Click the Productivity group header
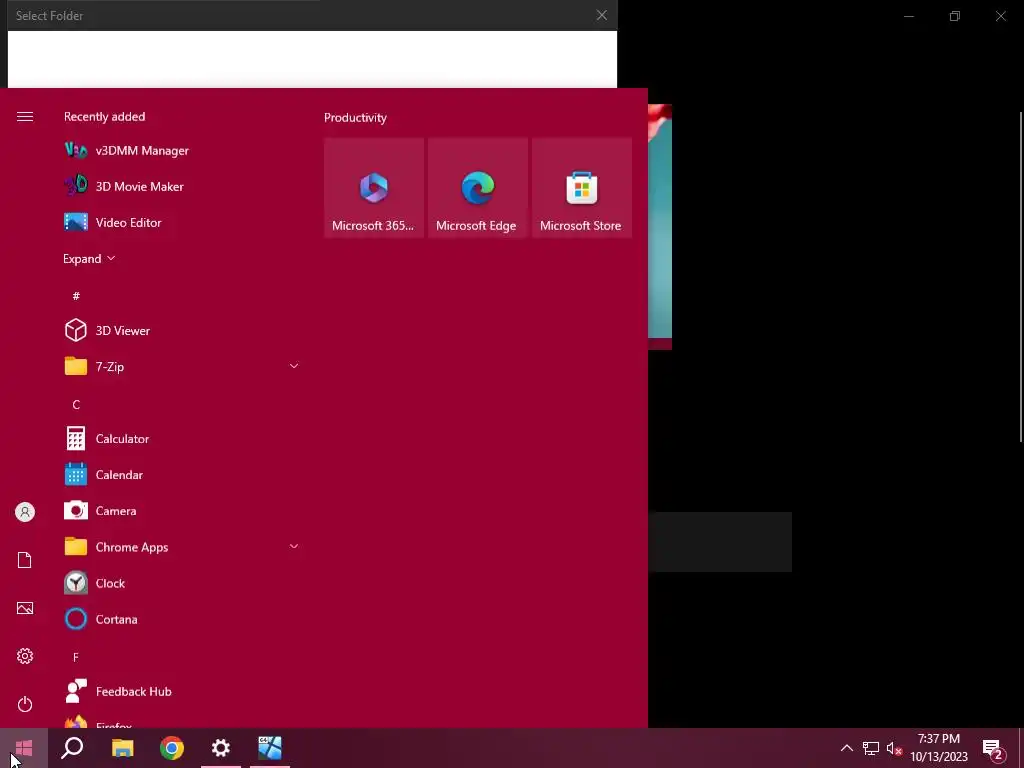The image size is (1024, 768). (x=355, y=118)
